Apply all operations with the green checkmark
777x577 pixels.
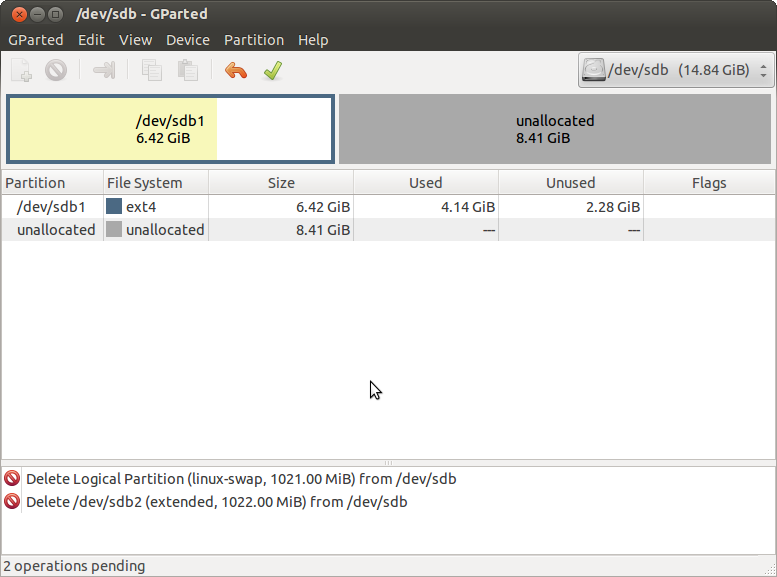272,71
